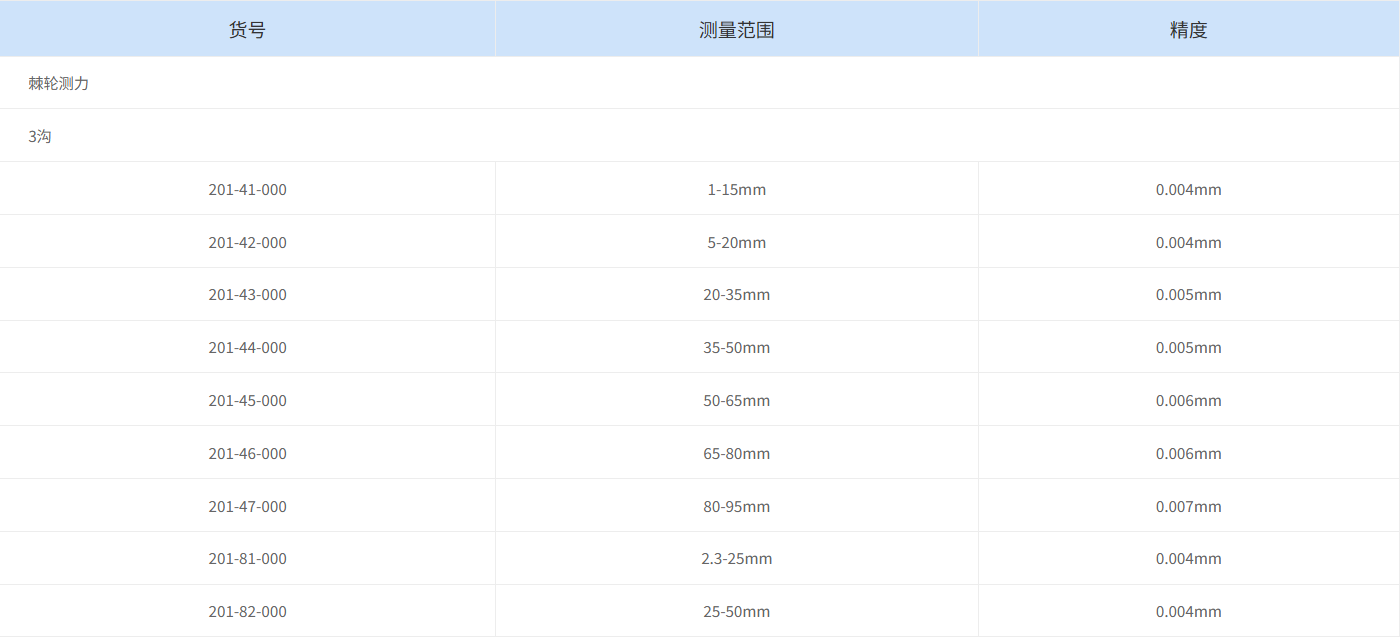Image resolution: width=1400 pixels, height=637 pixels.
Task: Select the 0.005mm precision beside 20-35mm
Action: (x=1190, y=294)
